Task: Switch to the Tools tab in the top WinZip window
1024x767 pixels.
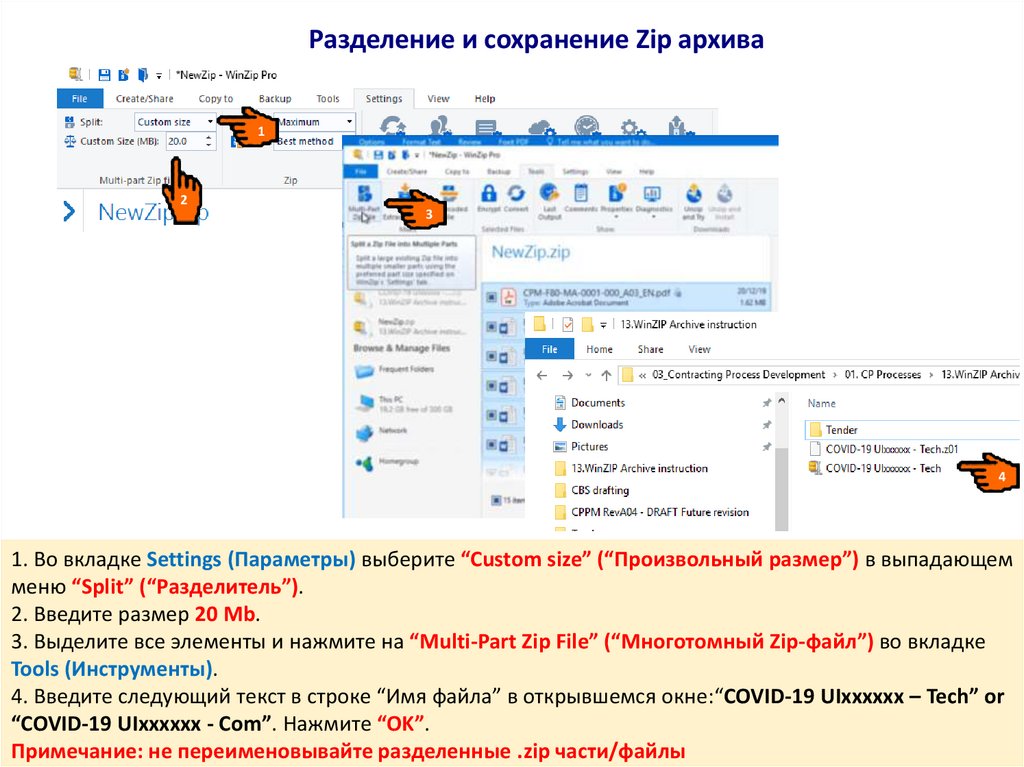Action: (328, 99)
